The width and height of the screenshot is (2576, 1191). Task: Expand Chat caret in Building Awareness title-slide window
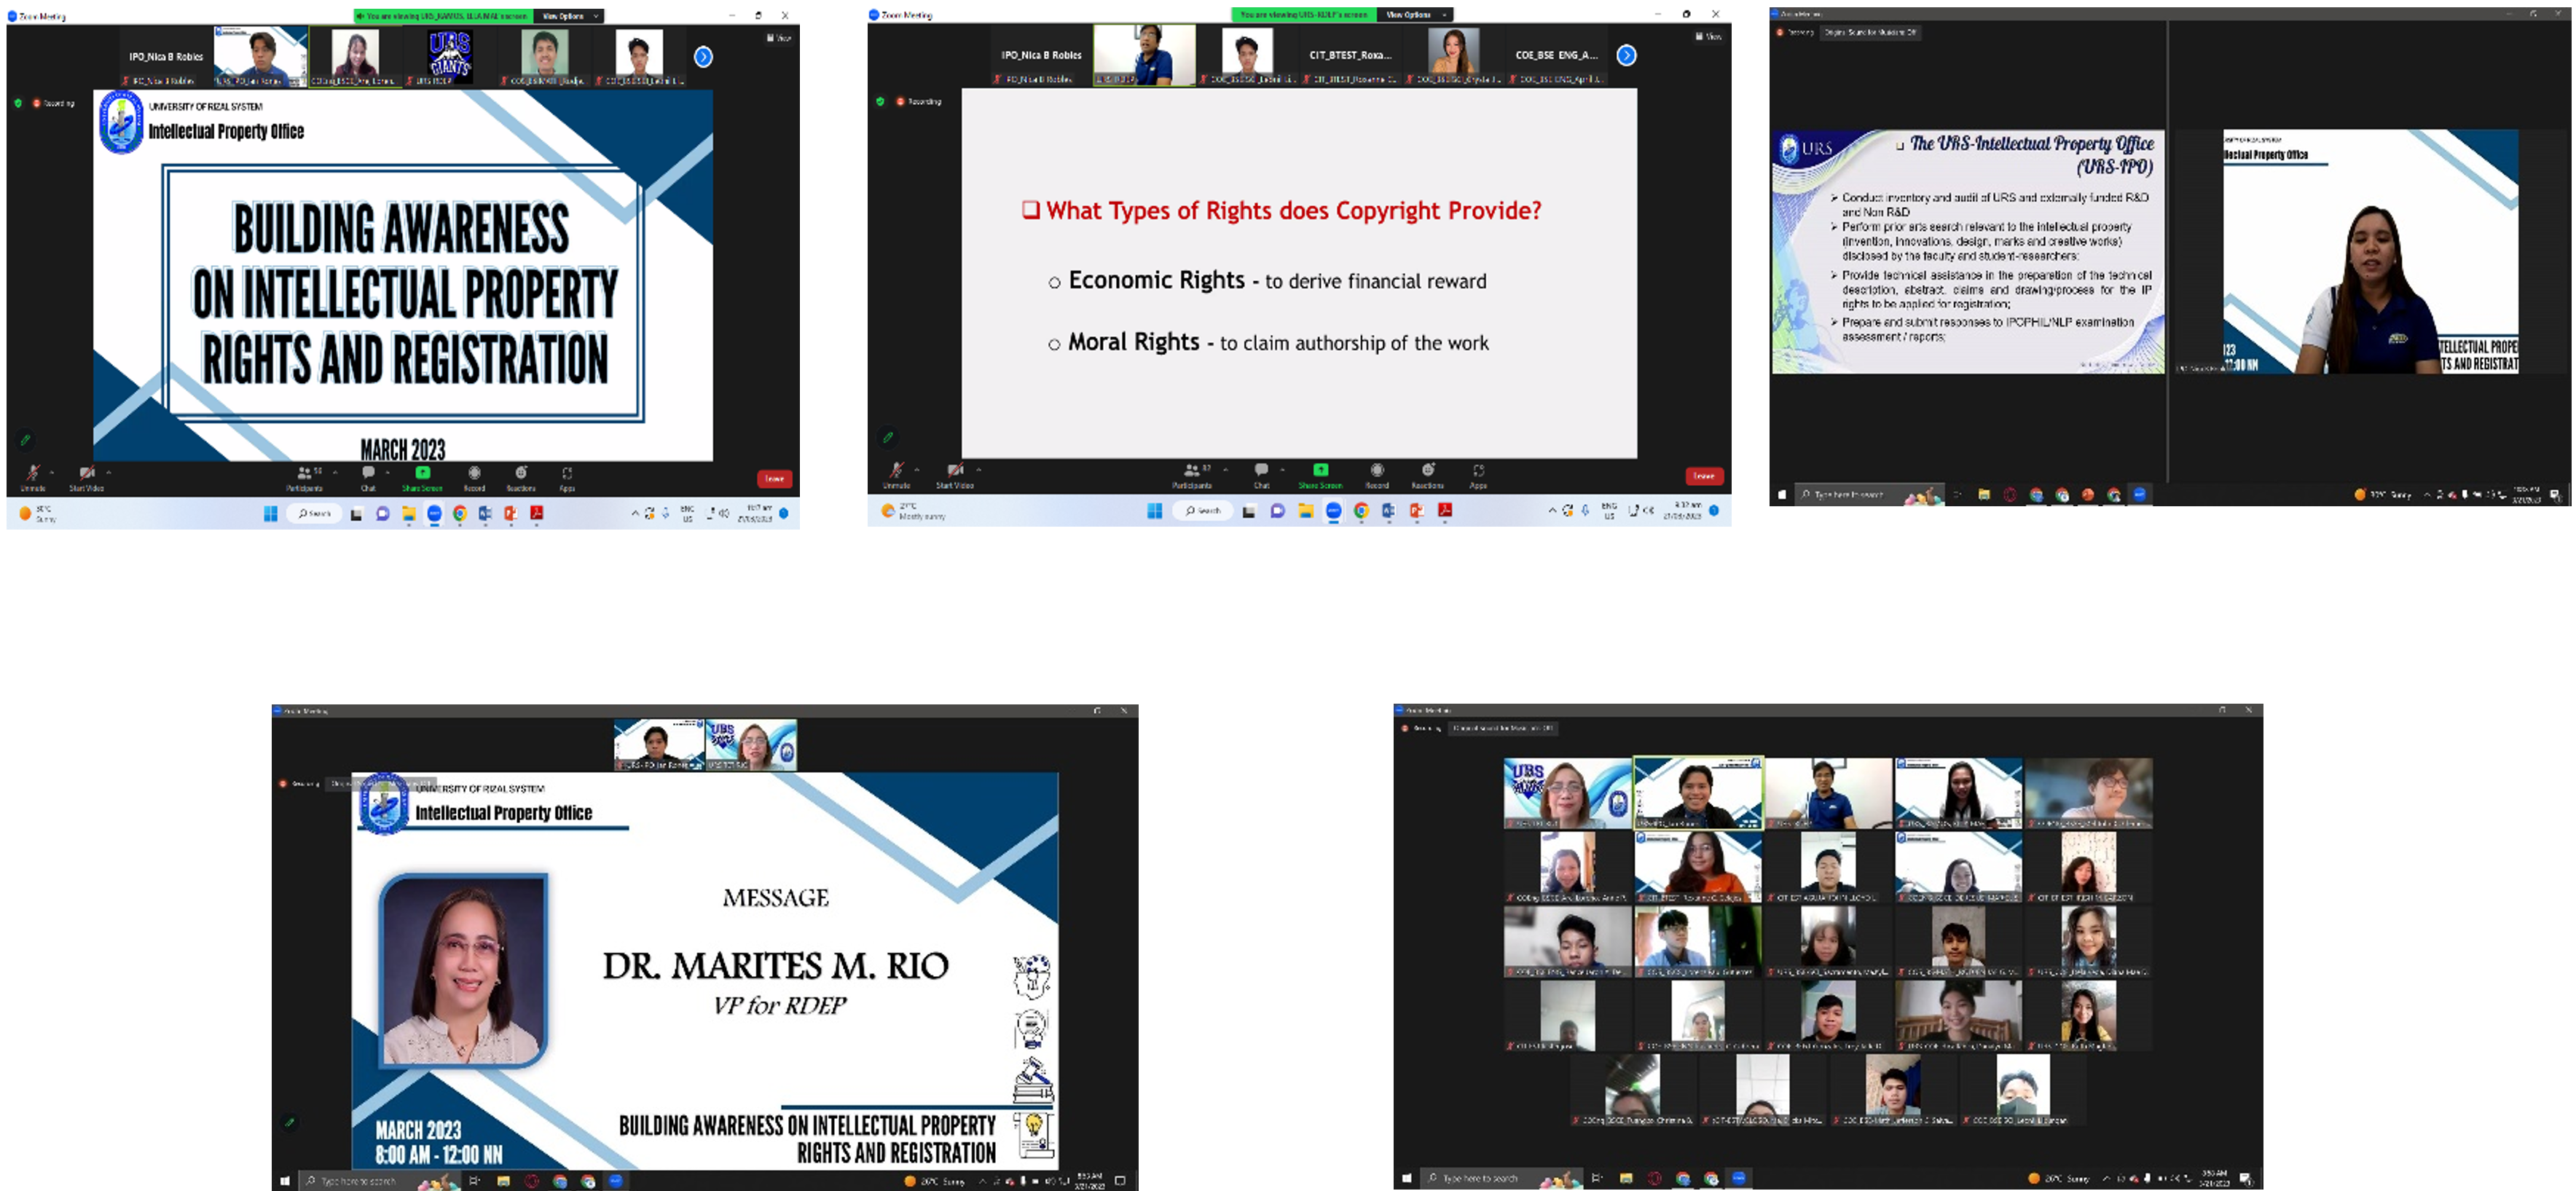(x=388, y=471)
